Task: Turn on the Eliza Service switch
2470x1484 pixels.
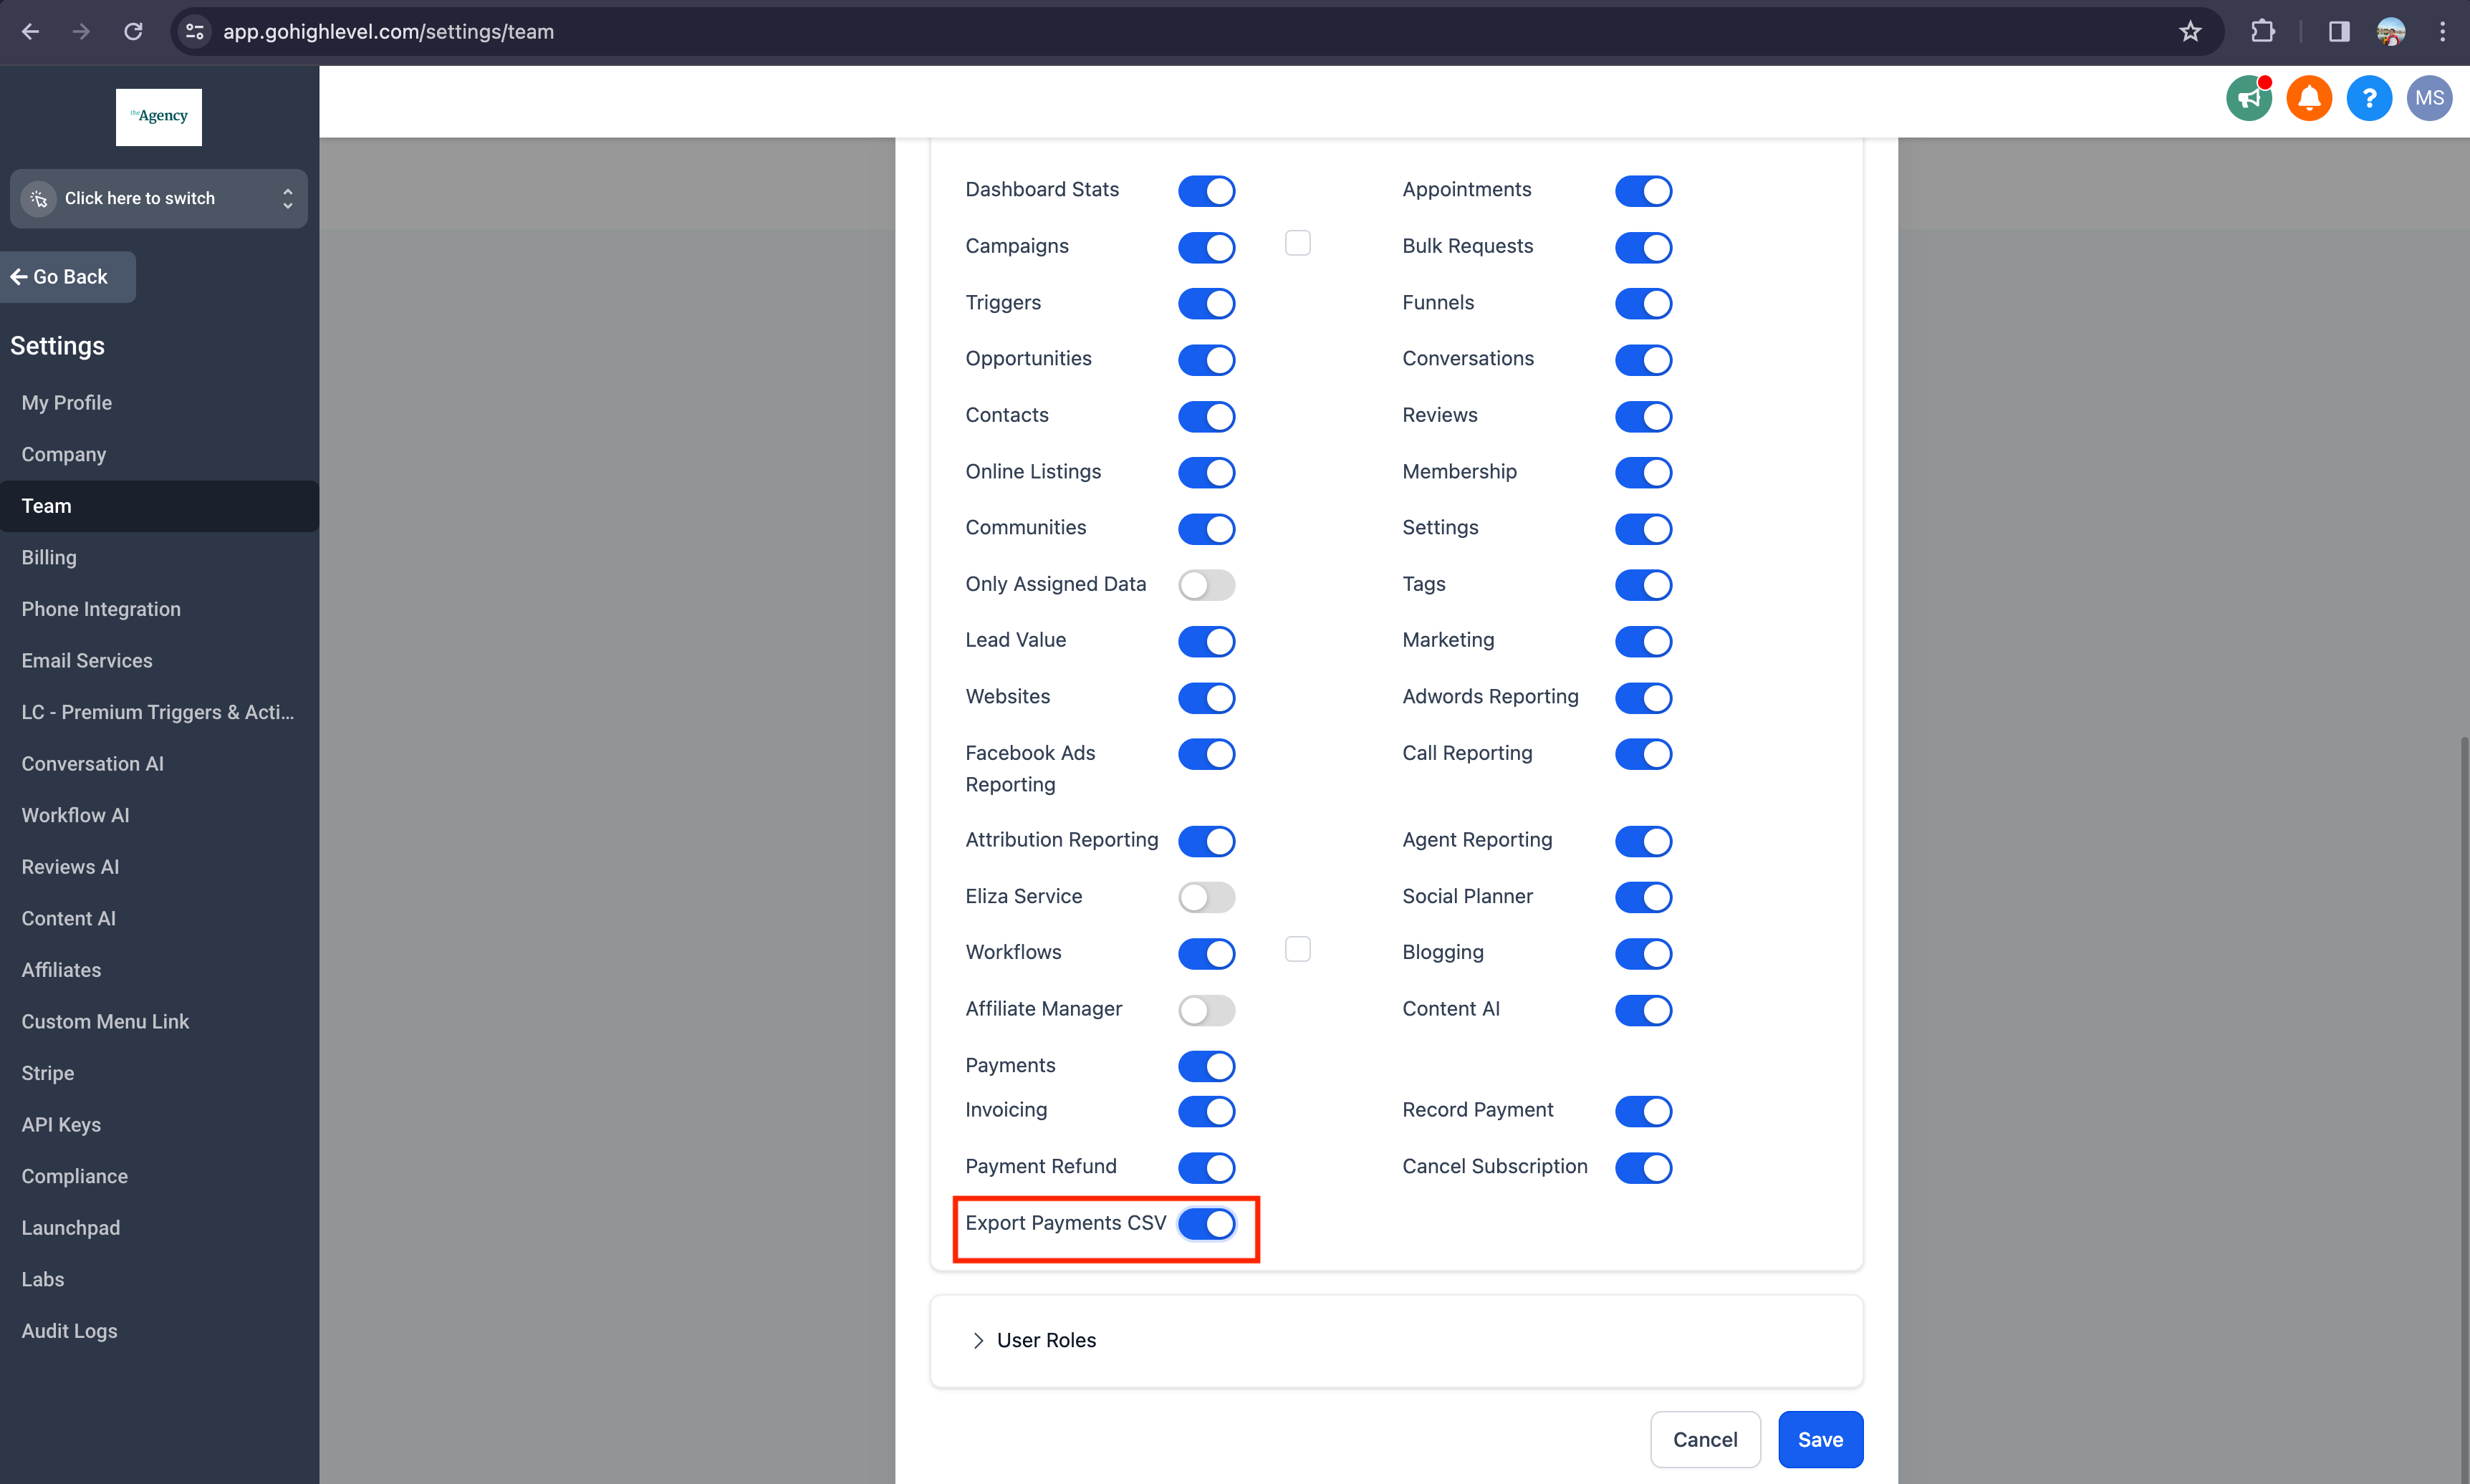Action: coord(1206,897)
